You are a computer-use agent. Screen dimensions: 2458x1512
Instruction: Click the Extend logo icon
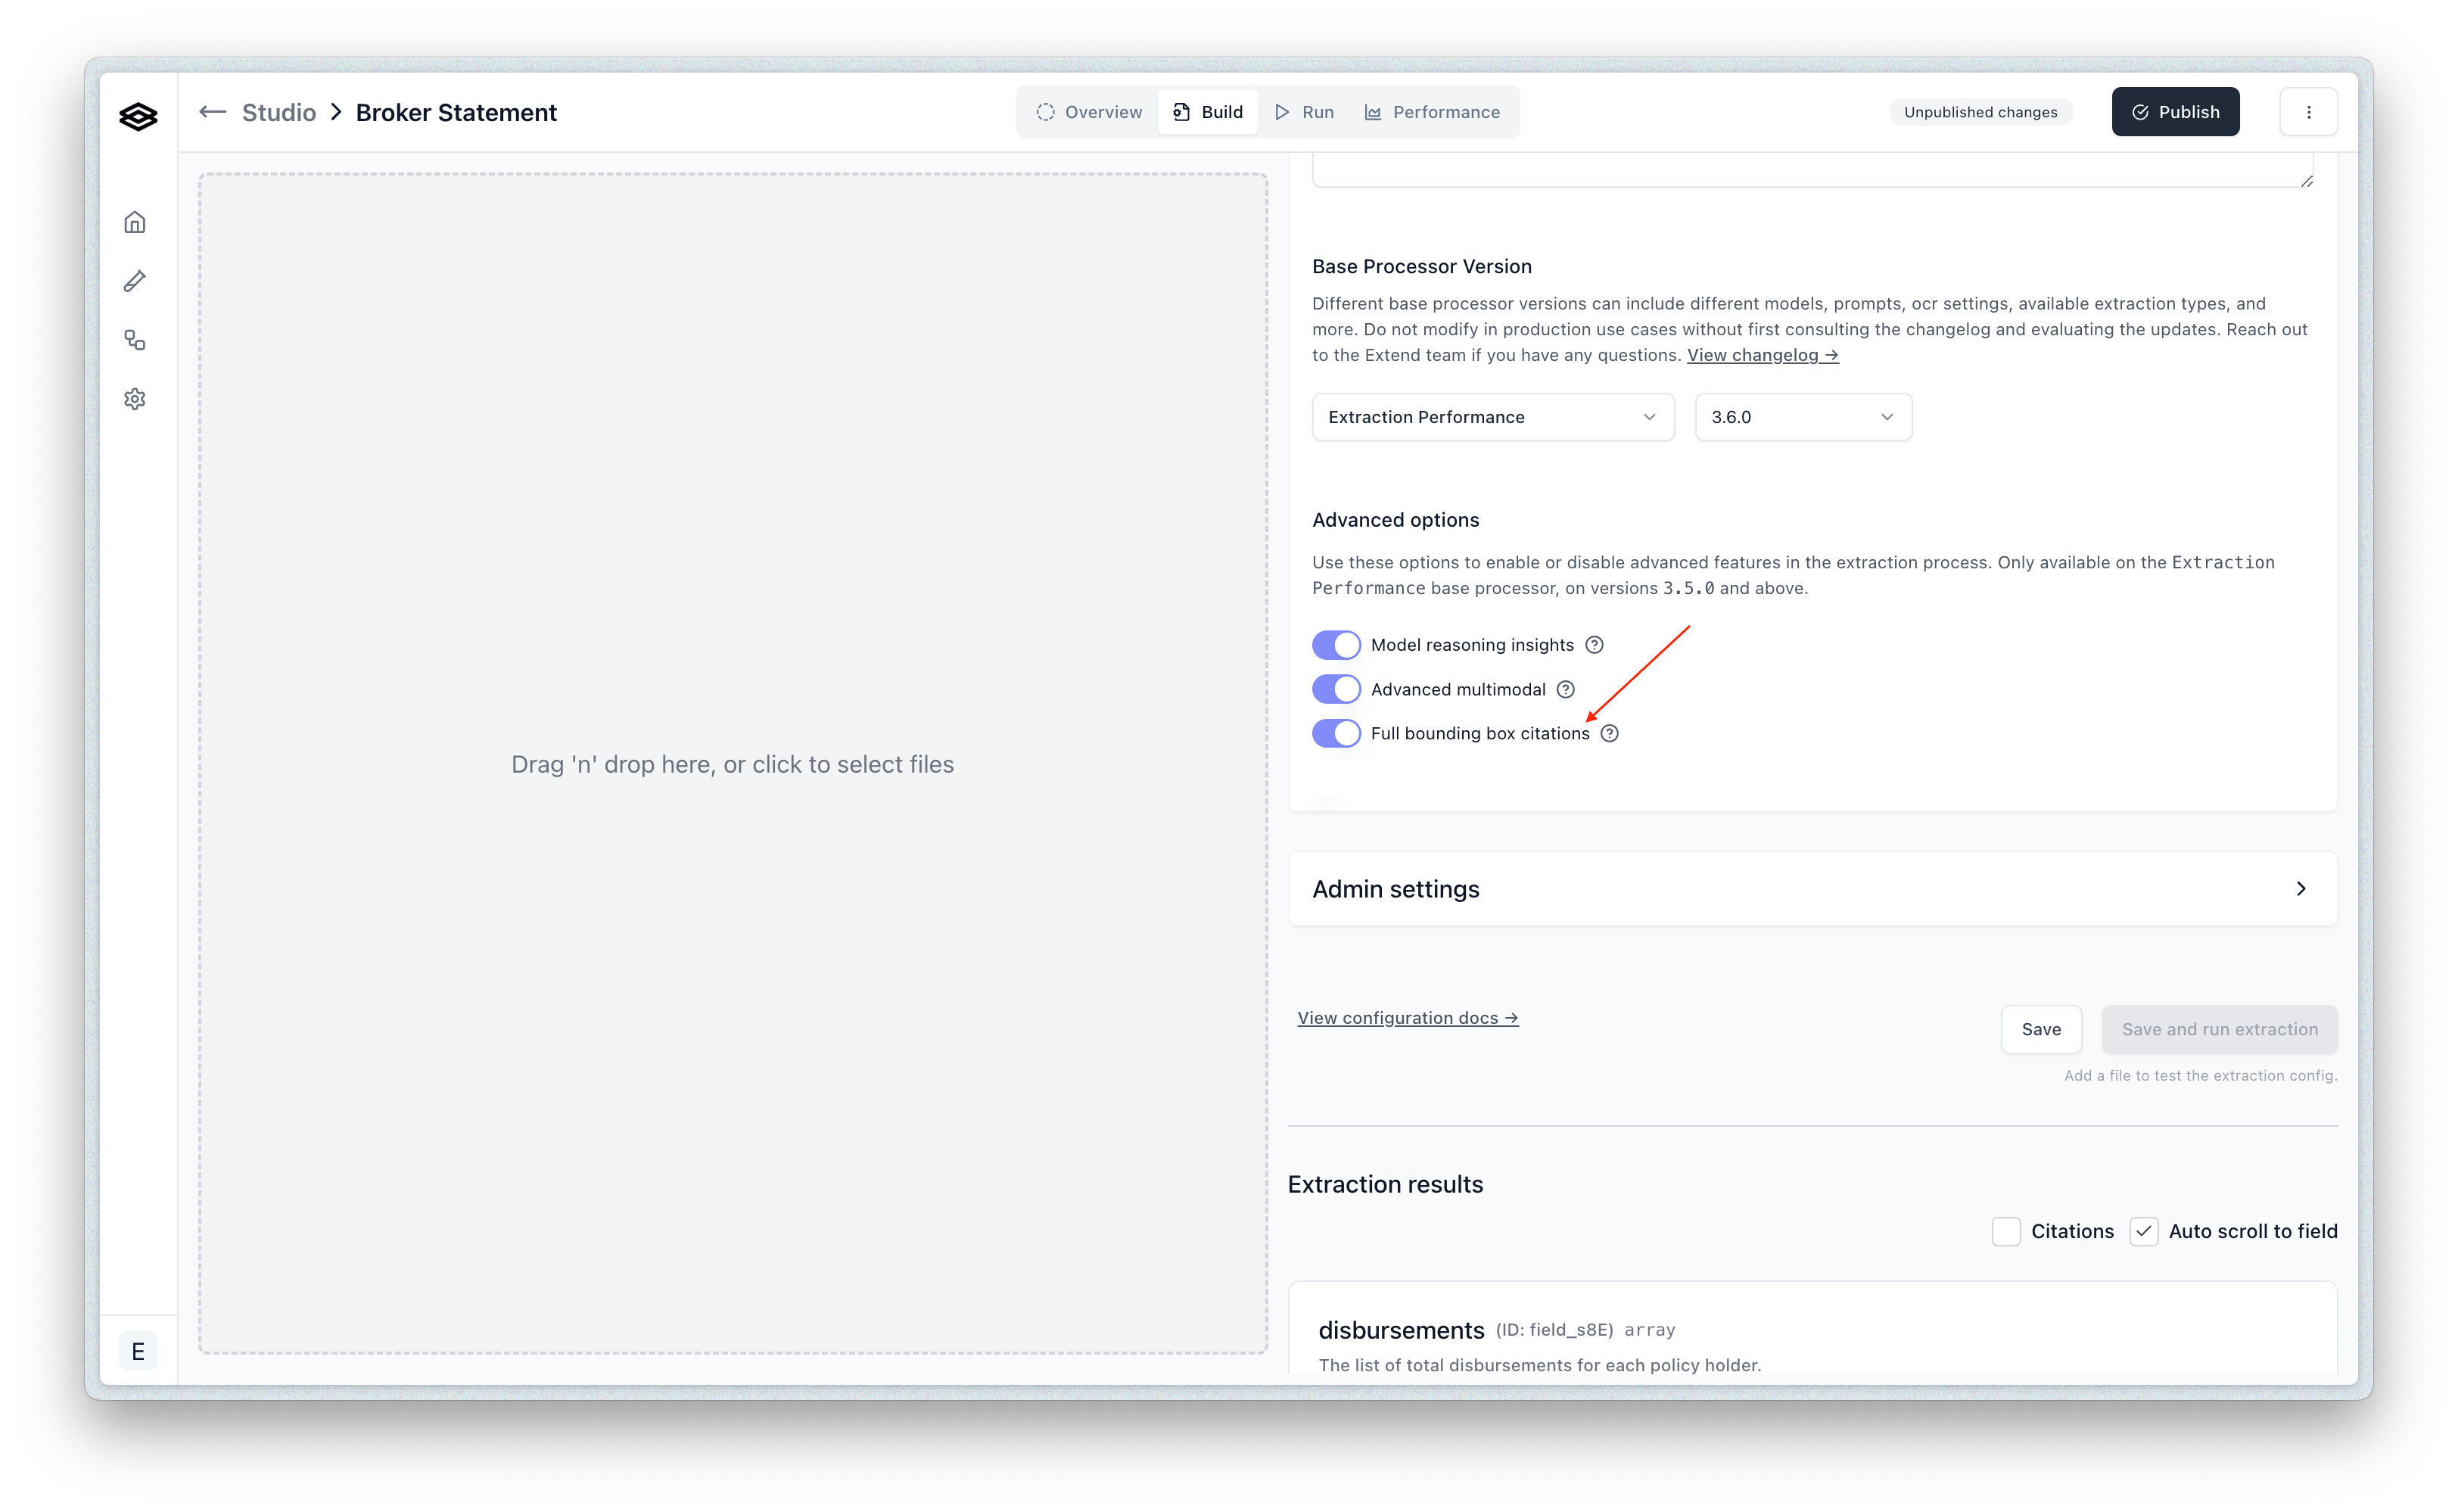click(138, 117)
